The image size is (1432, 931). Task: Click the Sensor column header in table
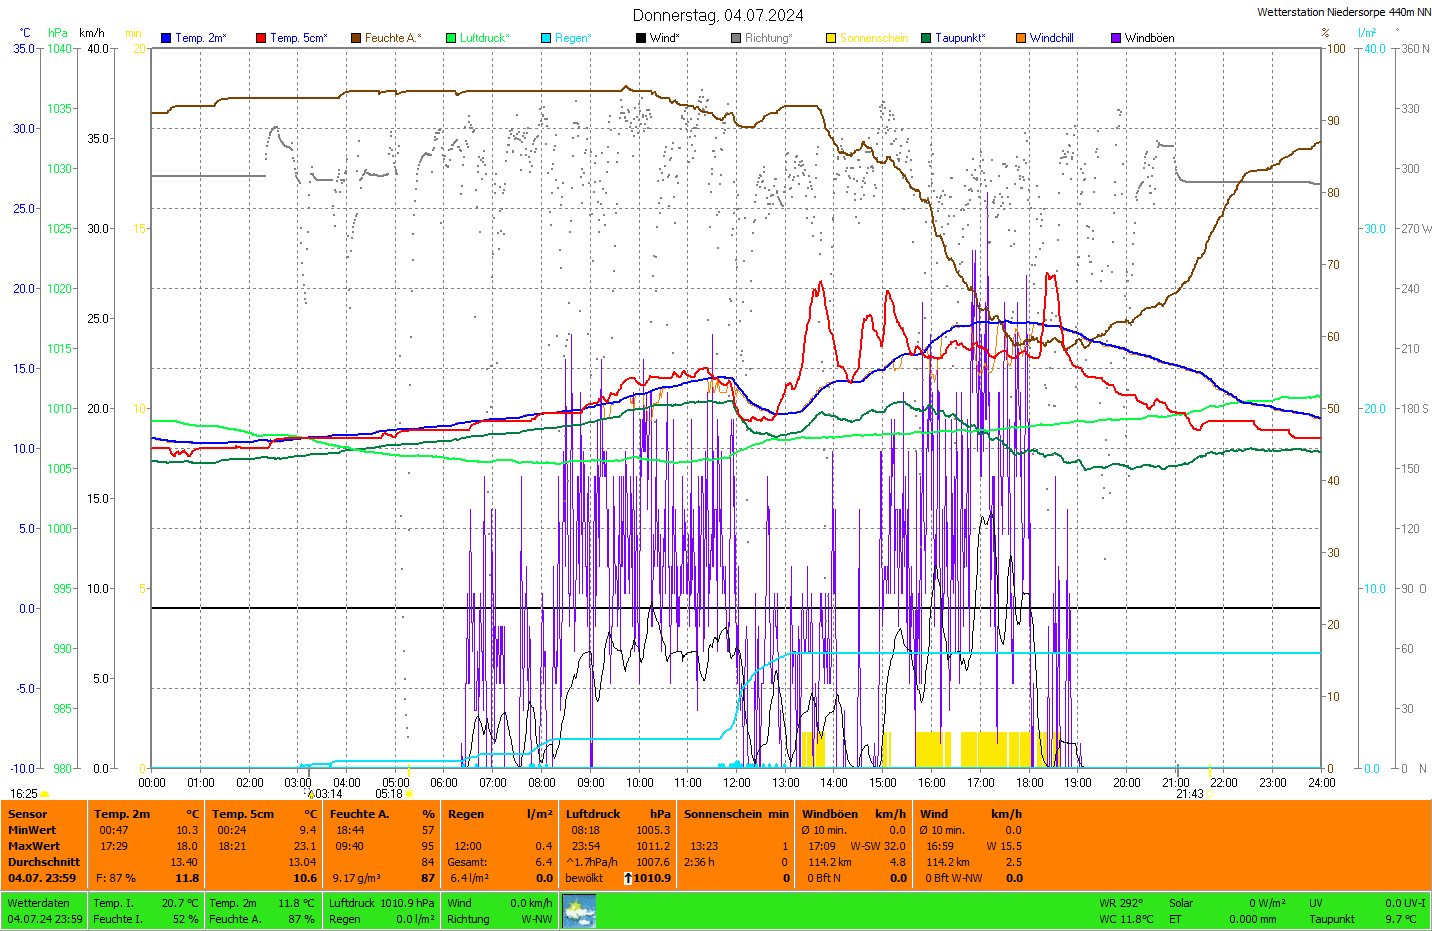28,814
